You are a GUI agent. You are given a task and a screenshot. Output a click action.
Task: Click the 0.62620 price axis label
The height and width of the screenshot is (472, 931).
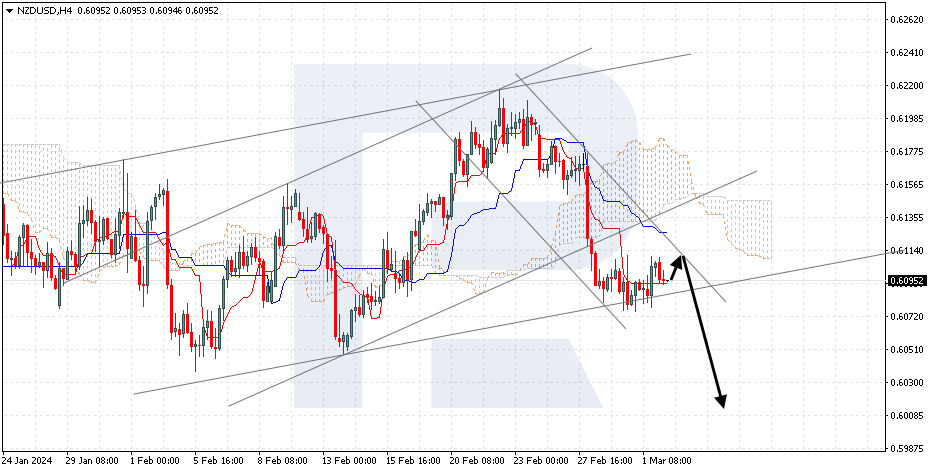point(905,19)
